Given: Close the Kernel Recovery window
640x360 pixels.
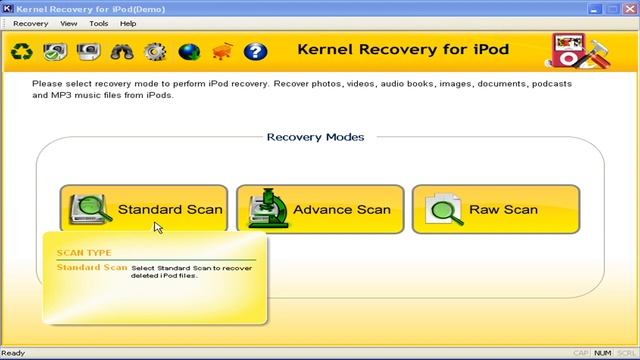Looking at the screenshot, I should [x=630, y=9].
